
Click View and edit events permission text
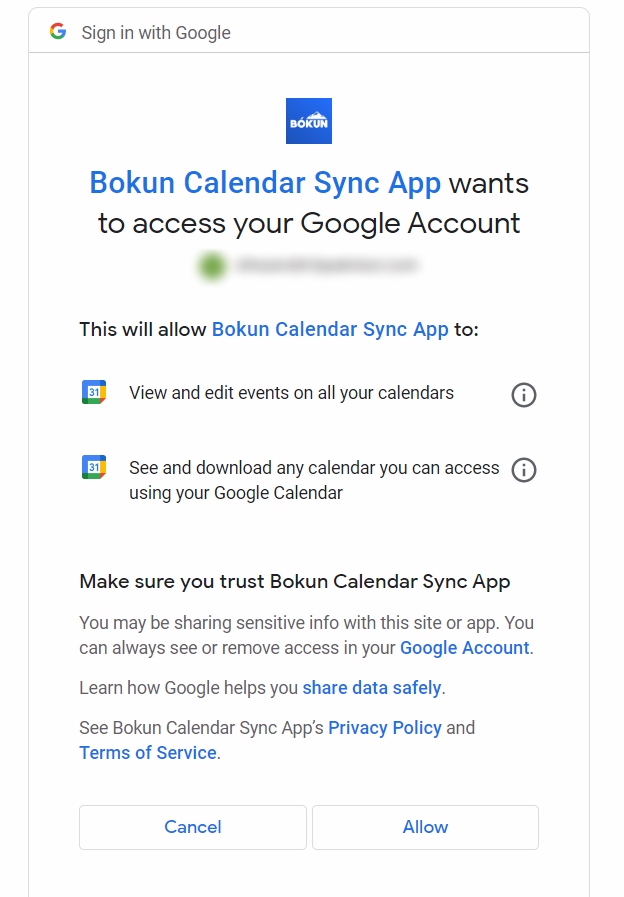coord(291,393)
